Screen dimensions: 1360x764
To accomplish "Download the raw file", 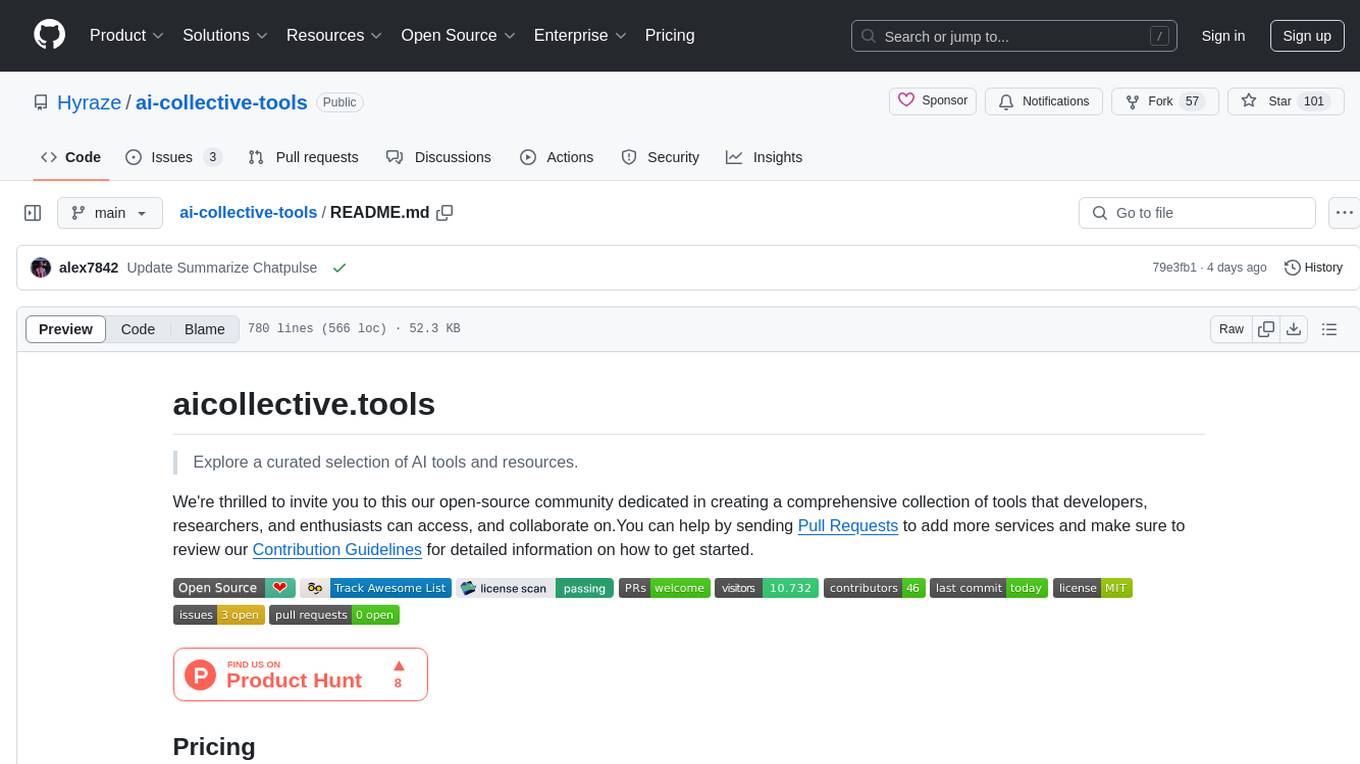I will coord(1294,329).
